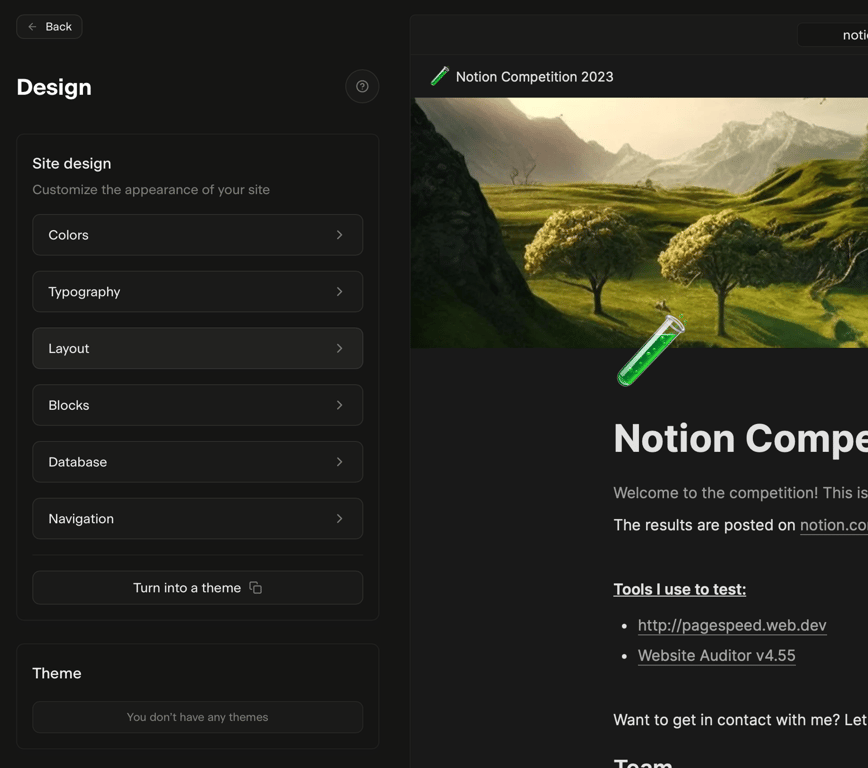Follow the notion.co link in results line
Viewport: 868px width, 768px height.
coord(834,525)
